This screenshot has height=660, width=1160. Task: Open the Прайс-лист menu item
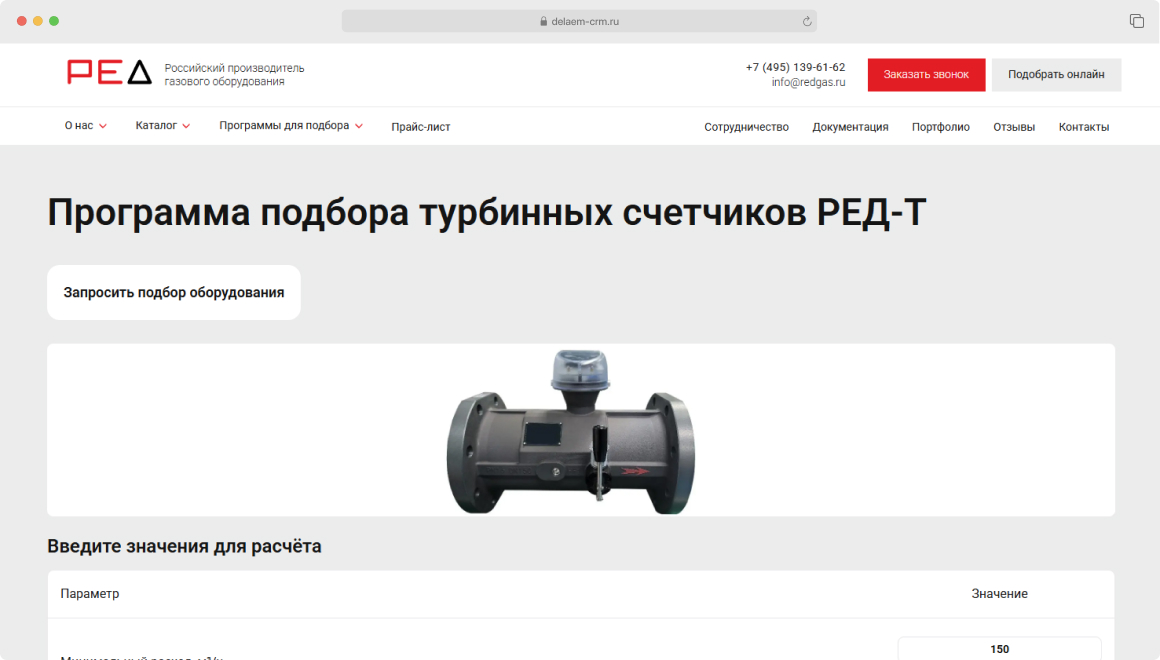[420, 127]
